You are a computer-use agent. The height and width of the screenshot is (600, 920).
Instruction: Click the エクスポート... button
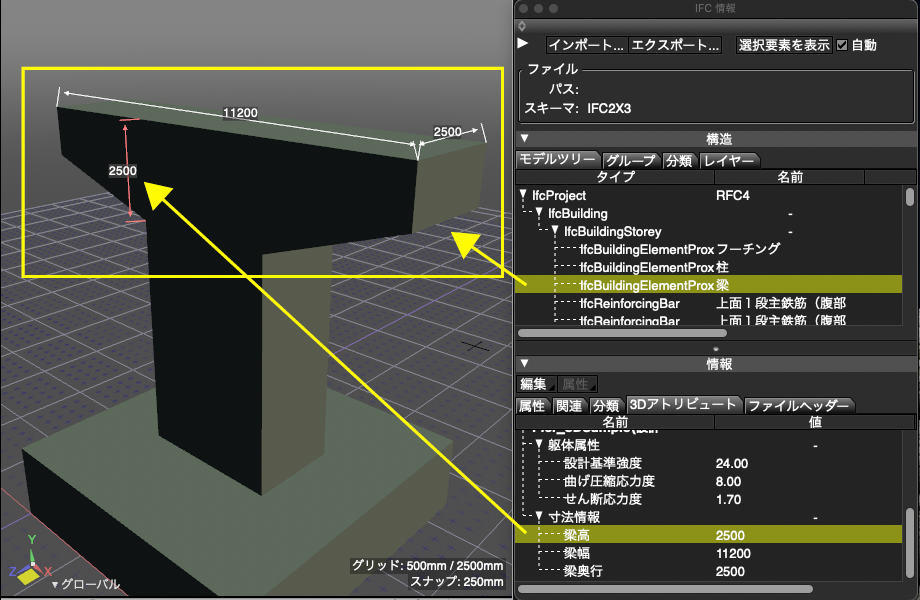coord(675,45)
